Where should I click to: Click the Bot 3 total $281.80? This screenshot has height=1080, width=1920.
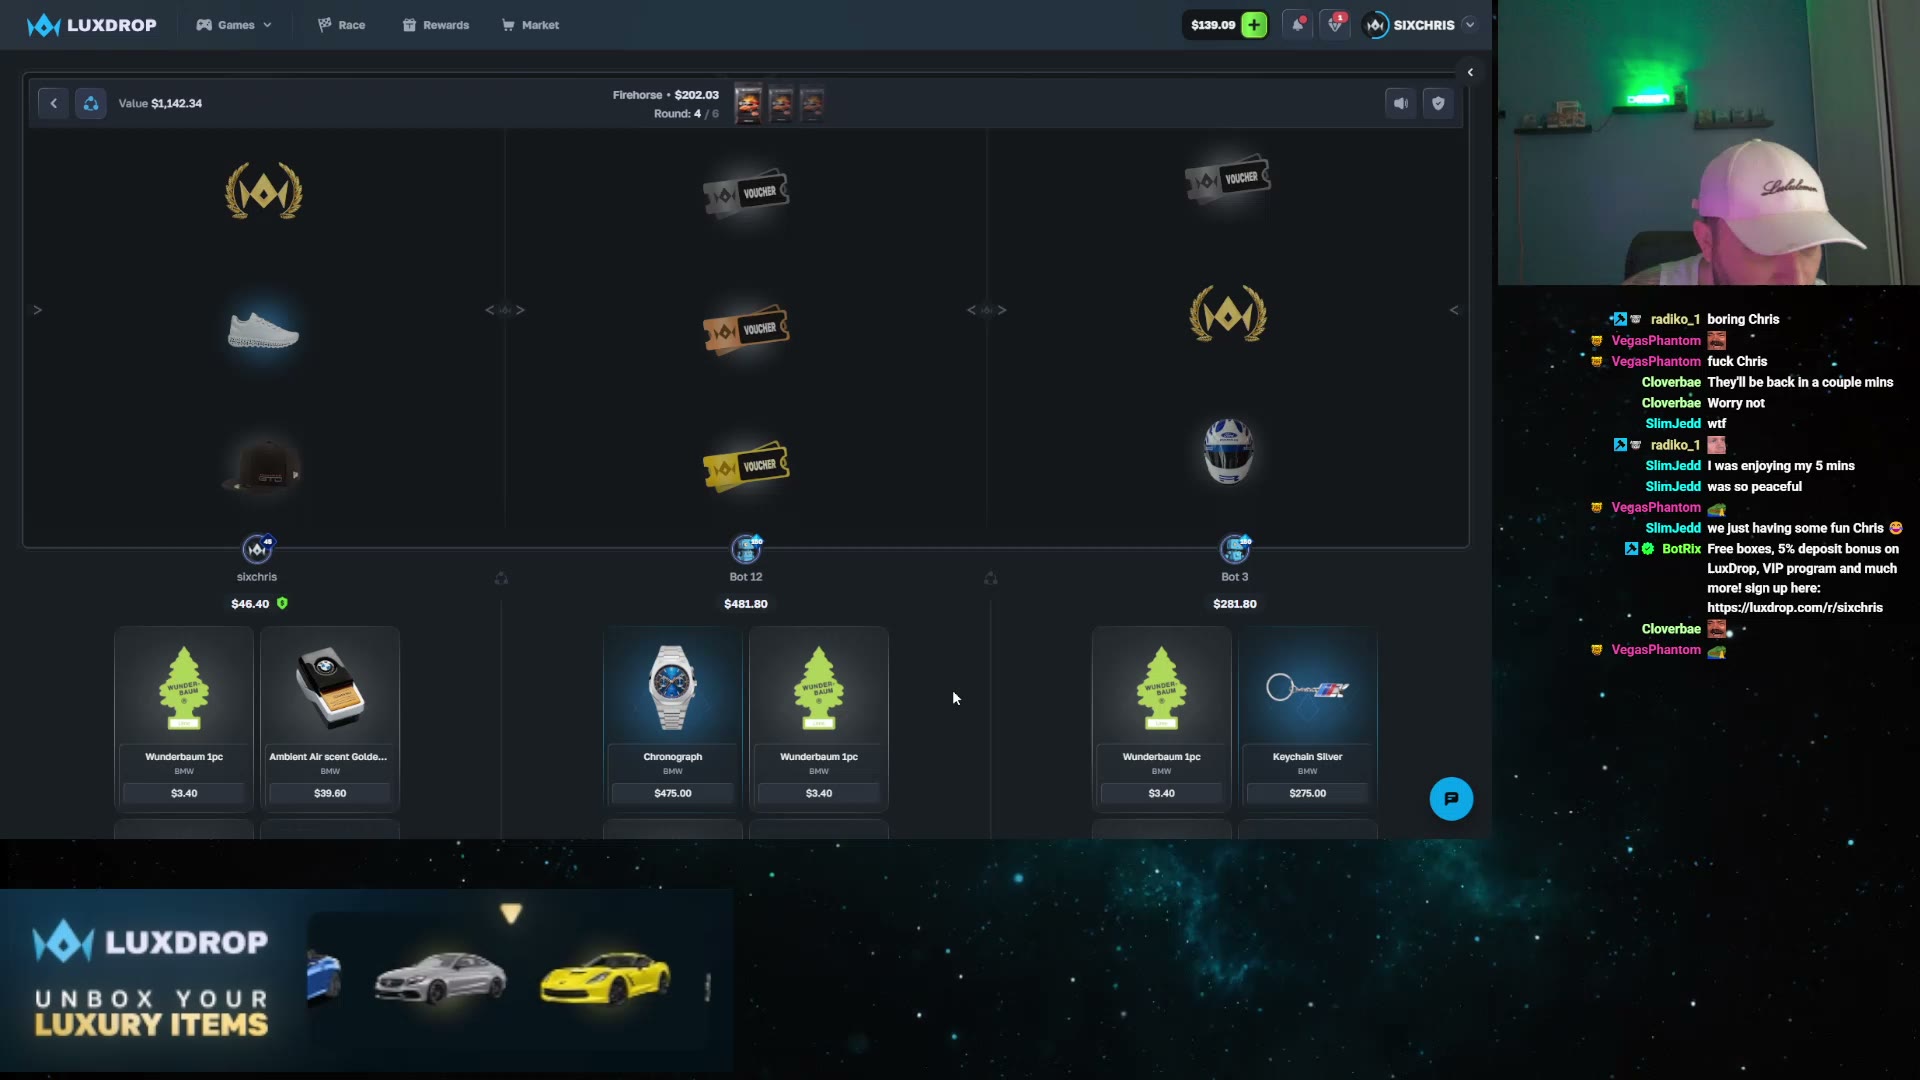tap(1235, 604)
